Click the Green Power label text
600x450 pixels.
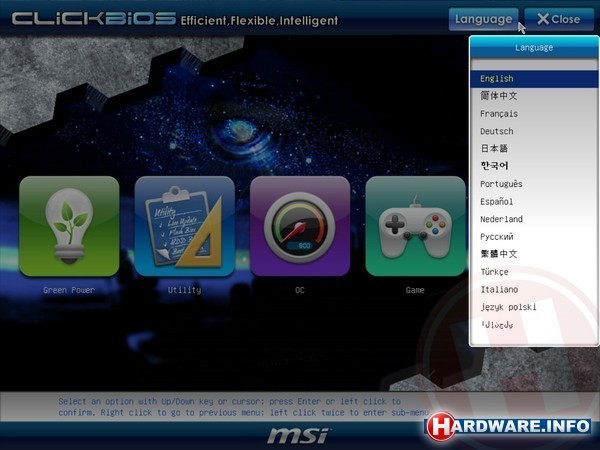(x=69, y=290)
